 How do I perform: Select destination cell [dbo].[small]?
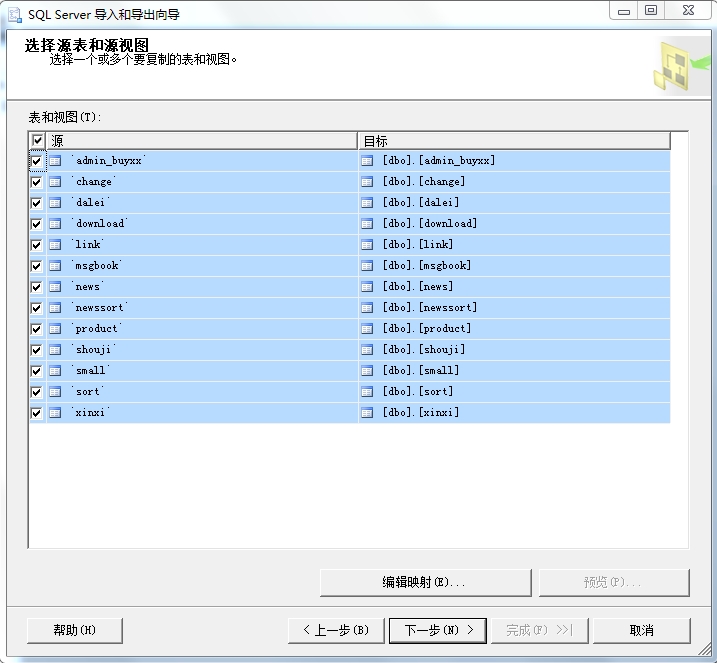(420, 371)
